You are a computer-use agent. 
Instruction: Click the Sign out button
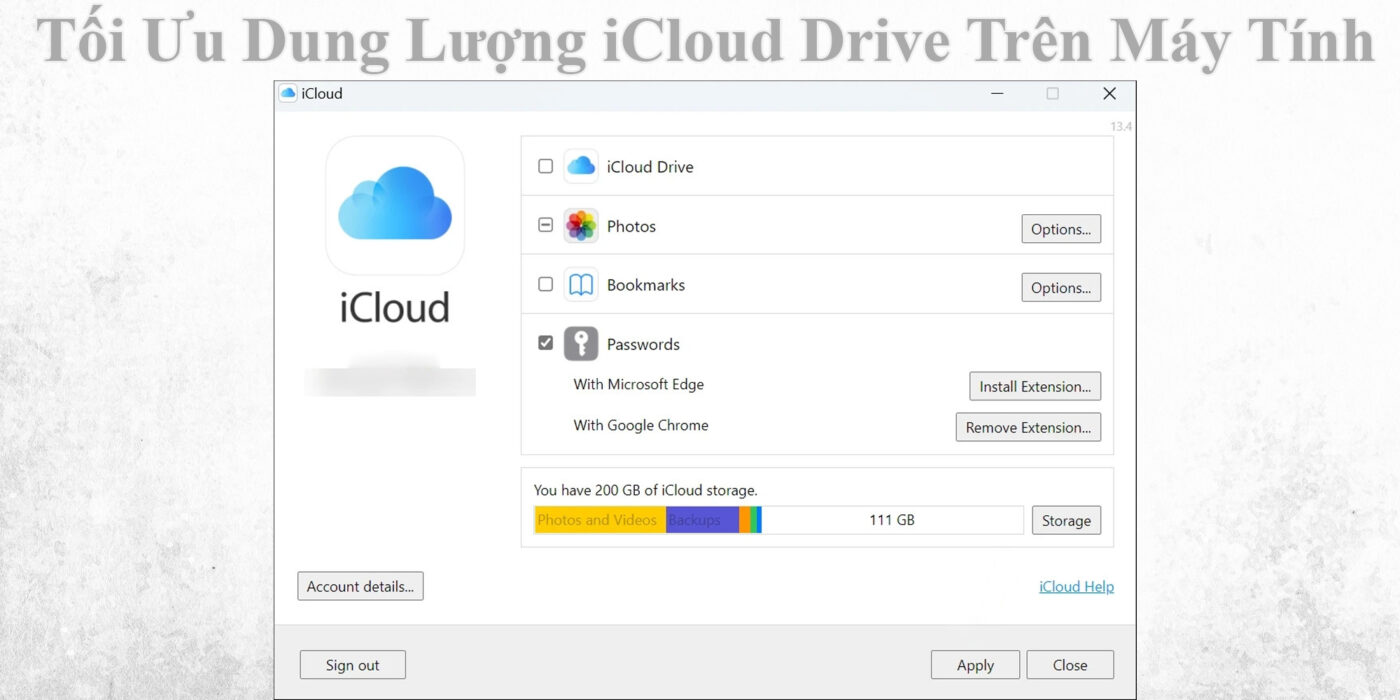click(x=353, y=665)
